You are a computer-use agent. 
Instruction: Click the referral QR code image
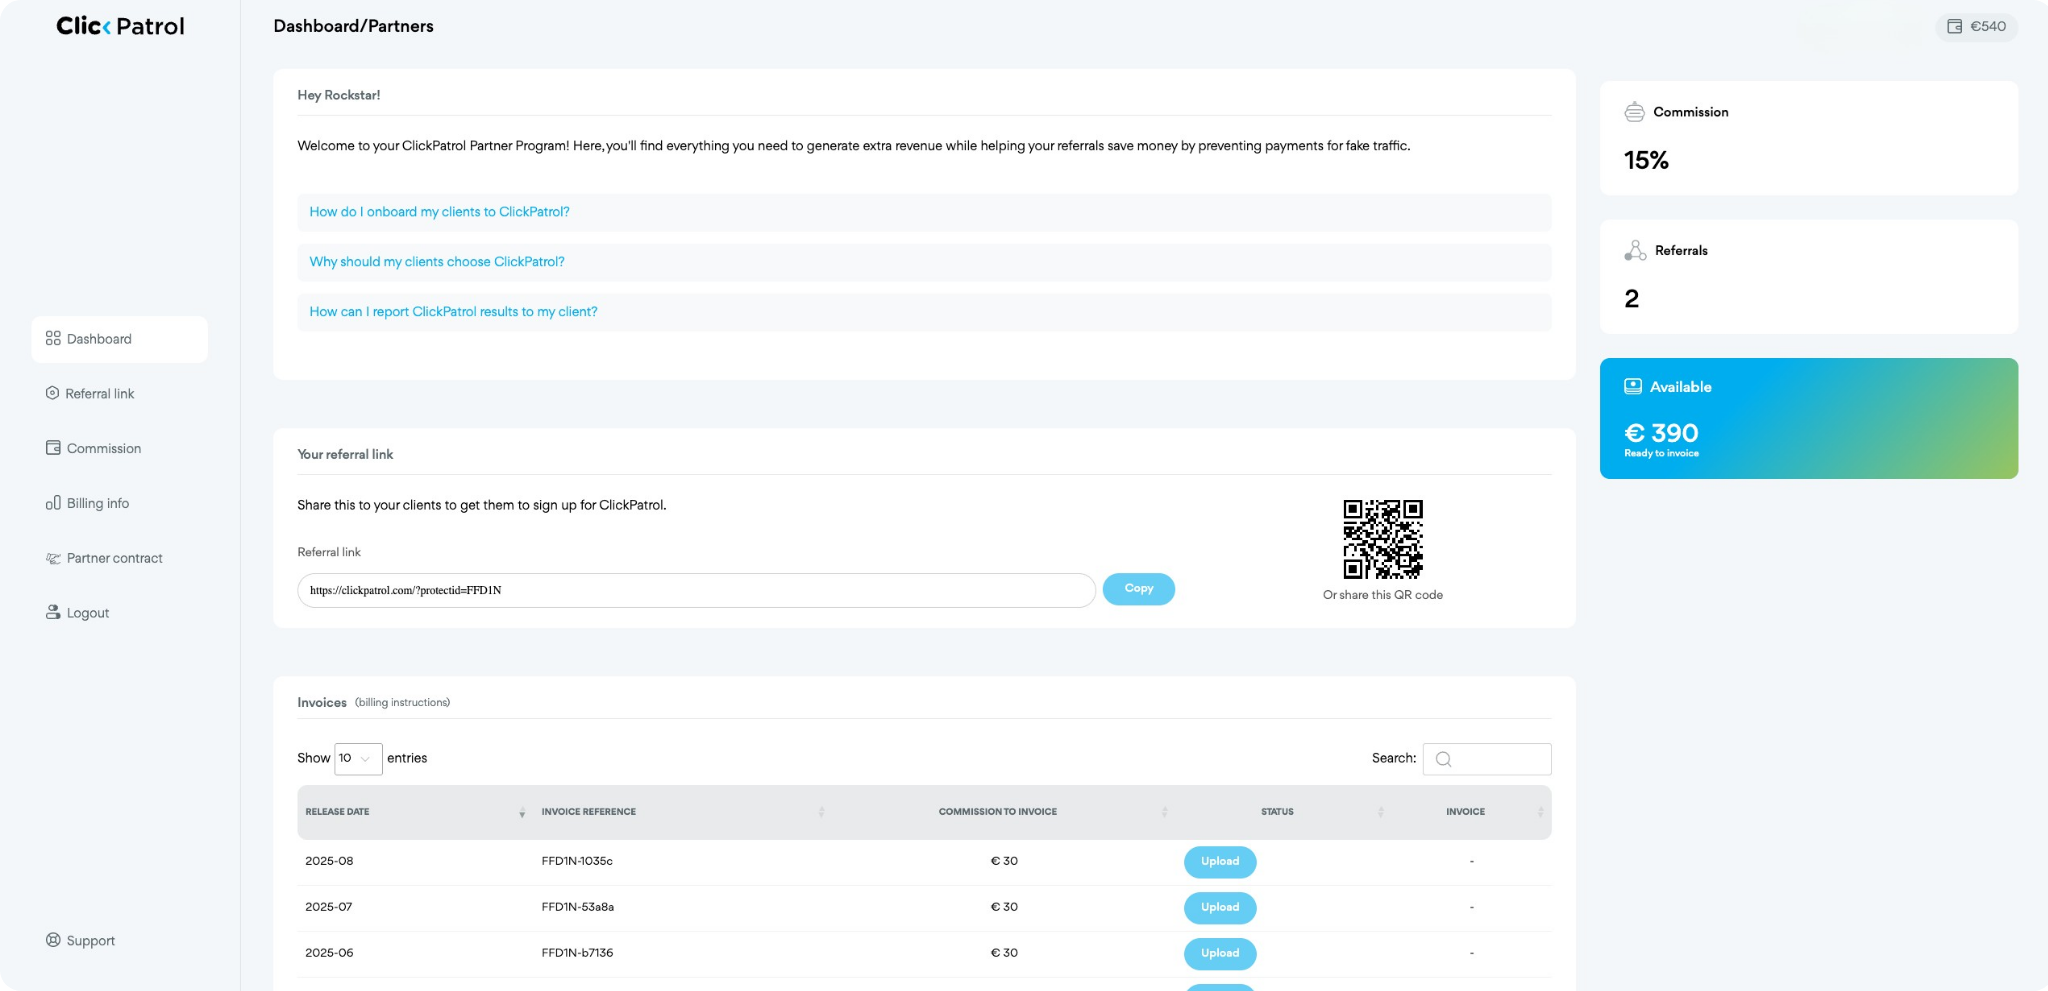click(1382, 539)
